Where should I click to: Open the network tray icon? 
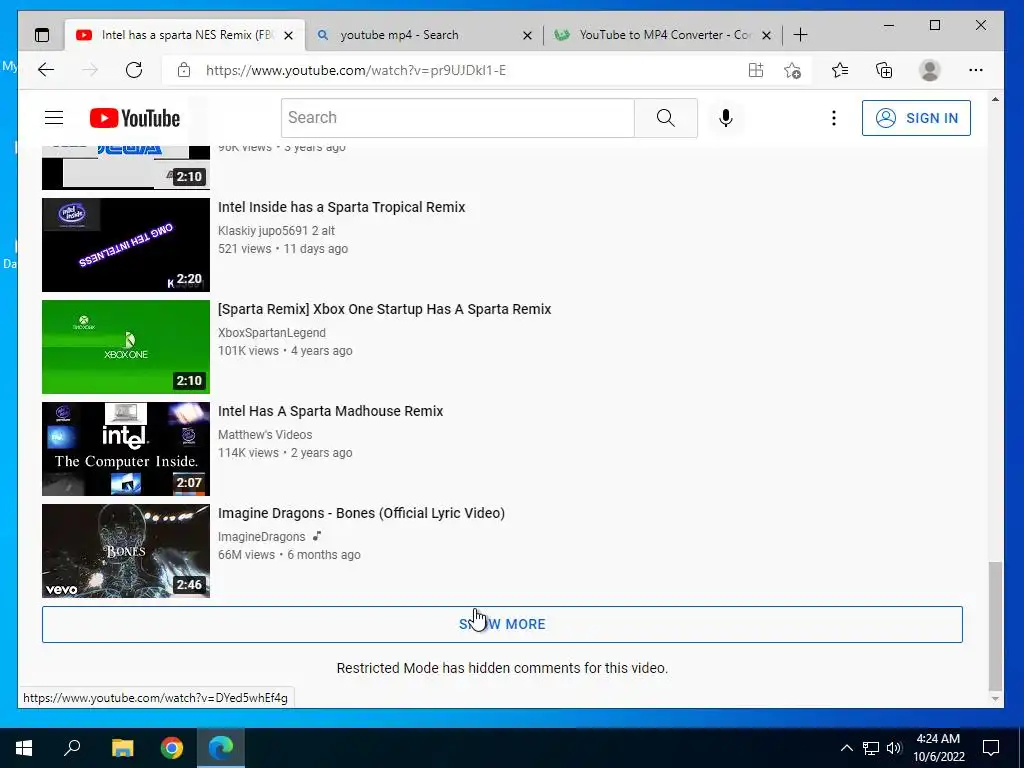871,748
